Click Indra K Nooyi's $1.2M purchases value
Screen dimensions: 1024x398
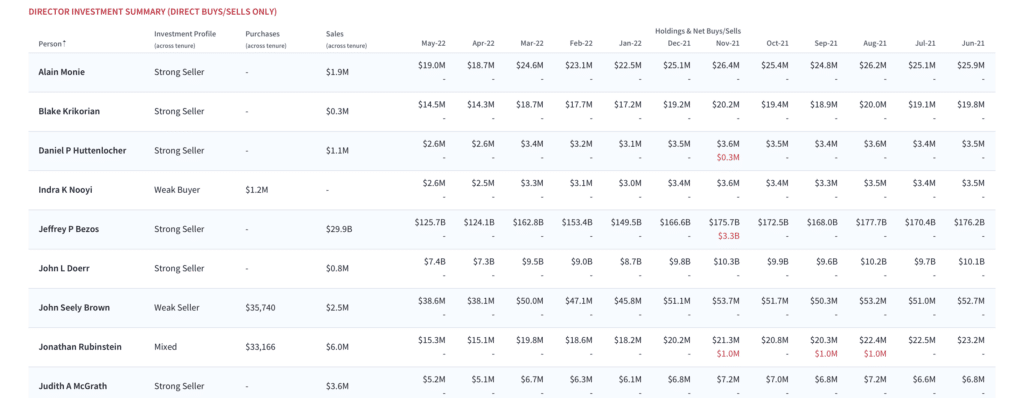[x=255, y=190]
